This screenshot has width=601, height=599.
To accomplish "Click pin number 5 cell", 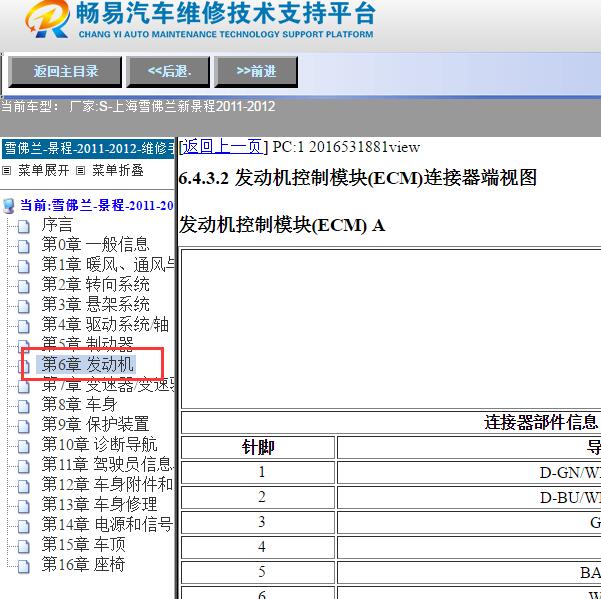I will point(258,572).
